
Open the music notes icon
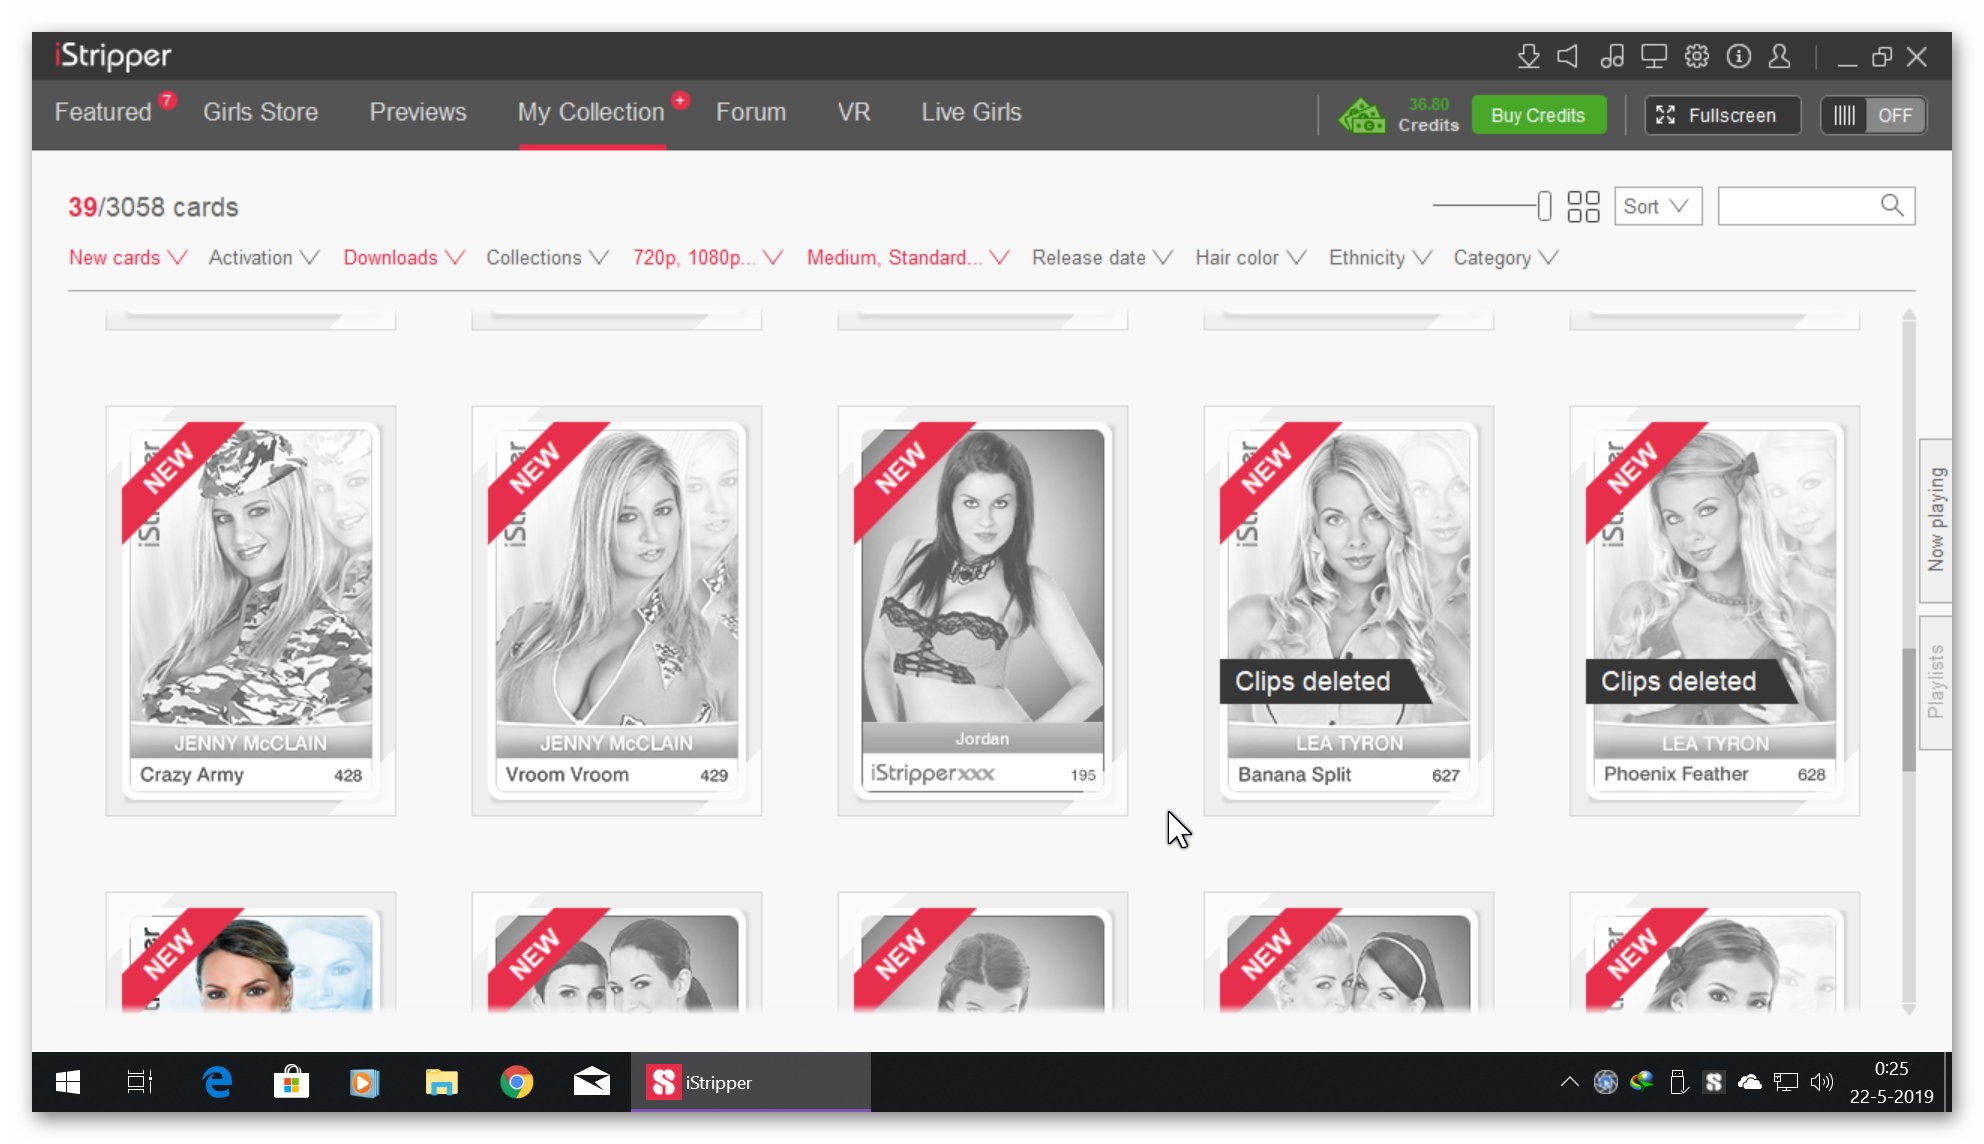click(x=1611, y=57)
